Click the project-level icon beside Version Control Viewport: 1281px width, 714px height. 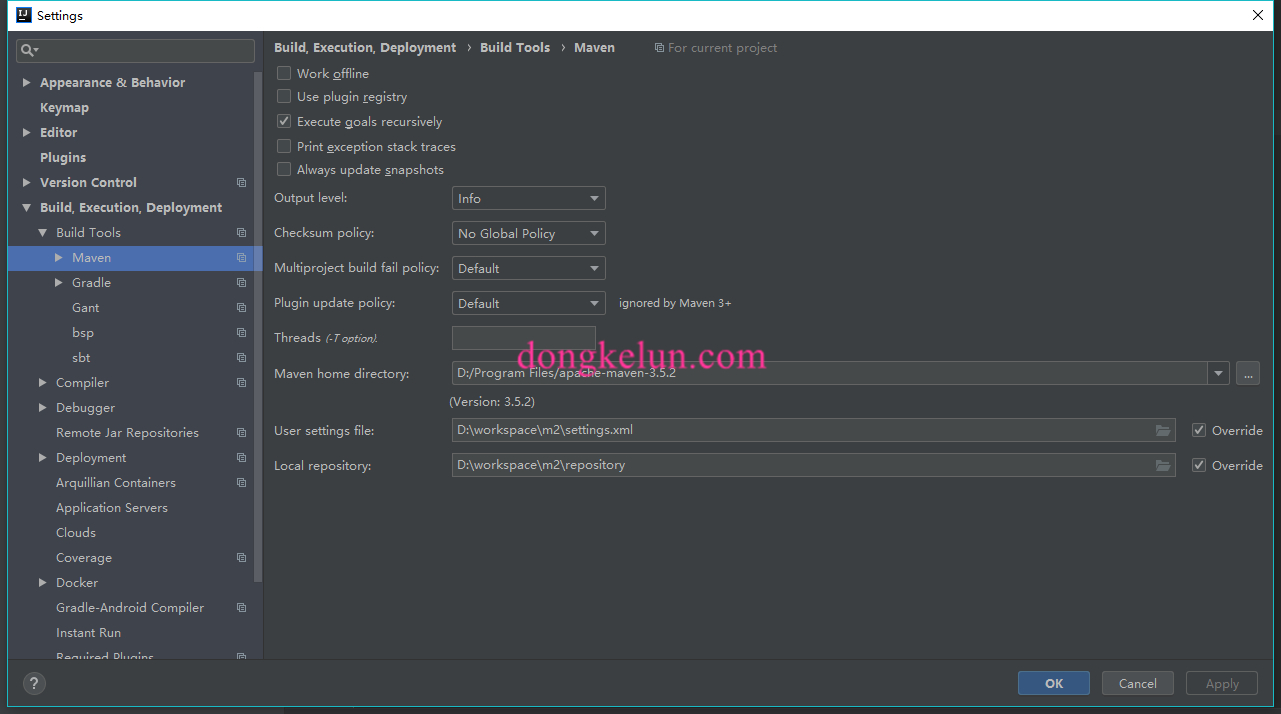pyautogui.click(x=241, y=183)
